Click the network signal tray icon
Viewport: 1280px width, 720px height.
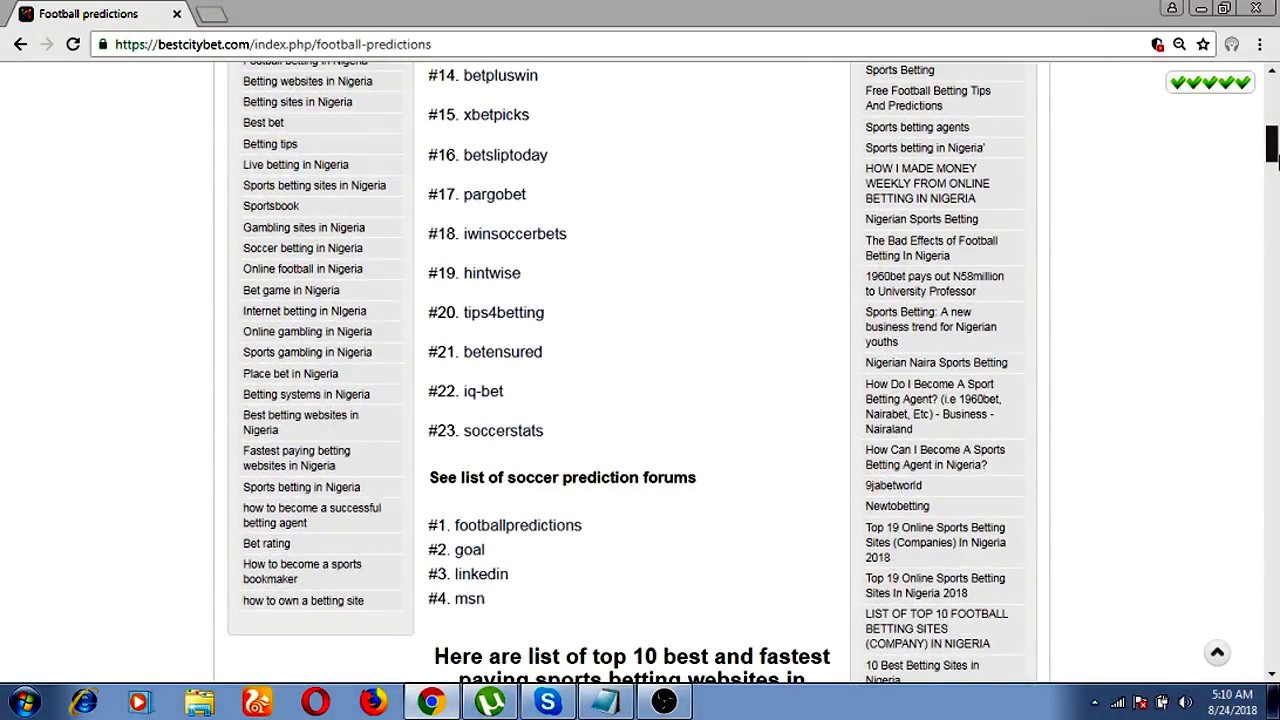(1117, 703)
